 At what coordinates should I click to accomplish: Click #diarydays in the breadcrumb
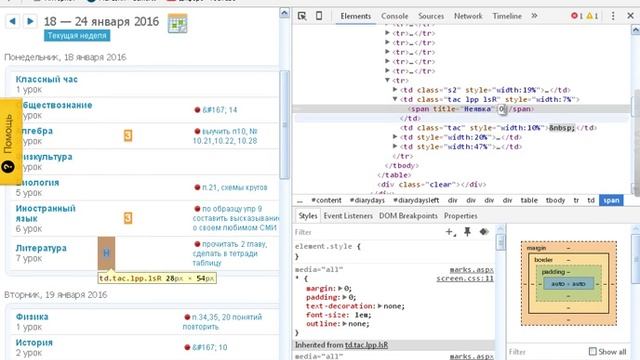pyautogui.click(x=367, y=200)
